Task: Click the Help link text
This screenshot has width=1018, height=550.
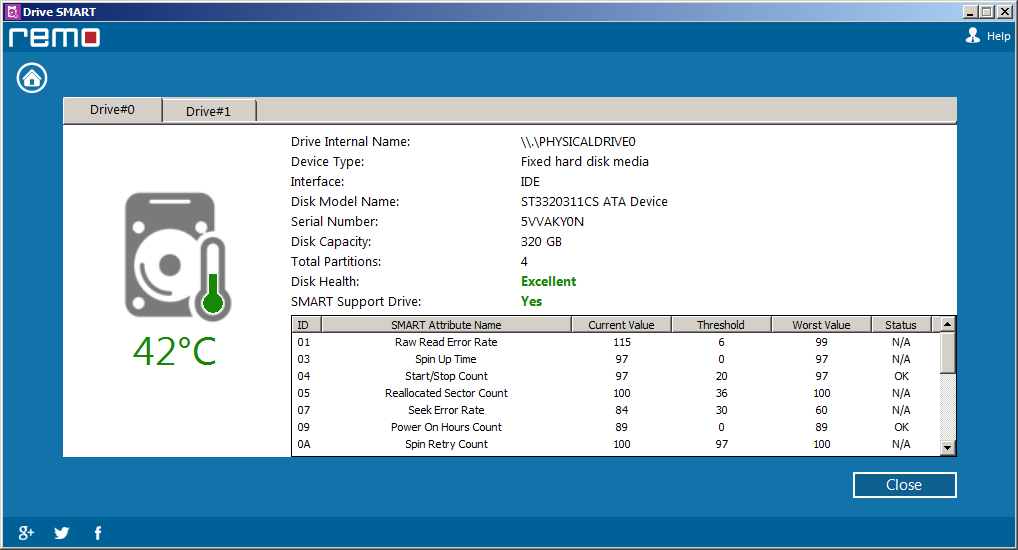Action: point(998,37)
